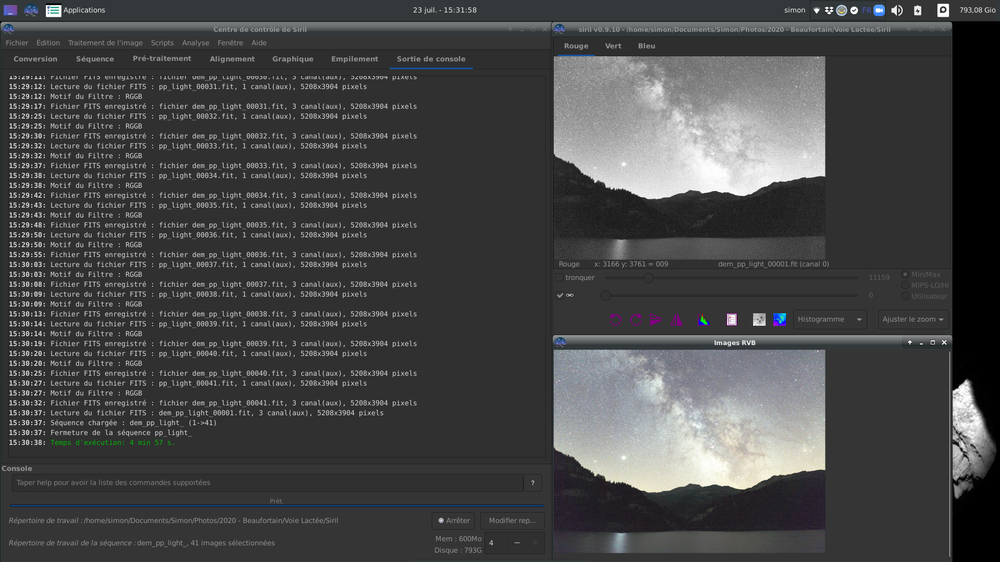This screenshot has width=1000, height=562.
Task: Click the rotate clockwise icon
Action: coord(635,320)
